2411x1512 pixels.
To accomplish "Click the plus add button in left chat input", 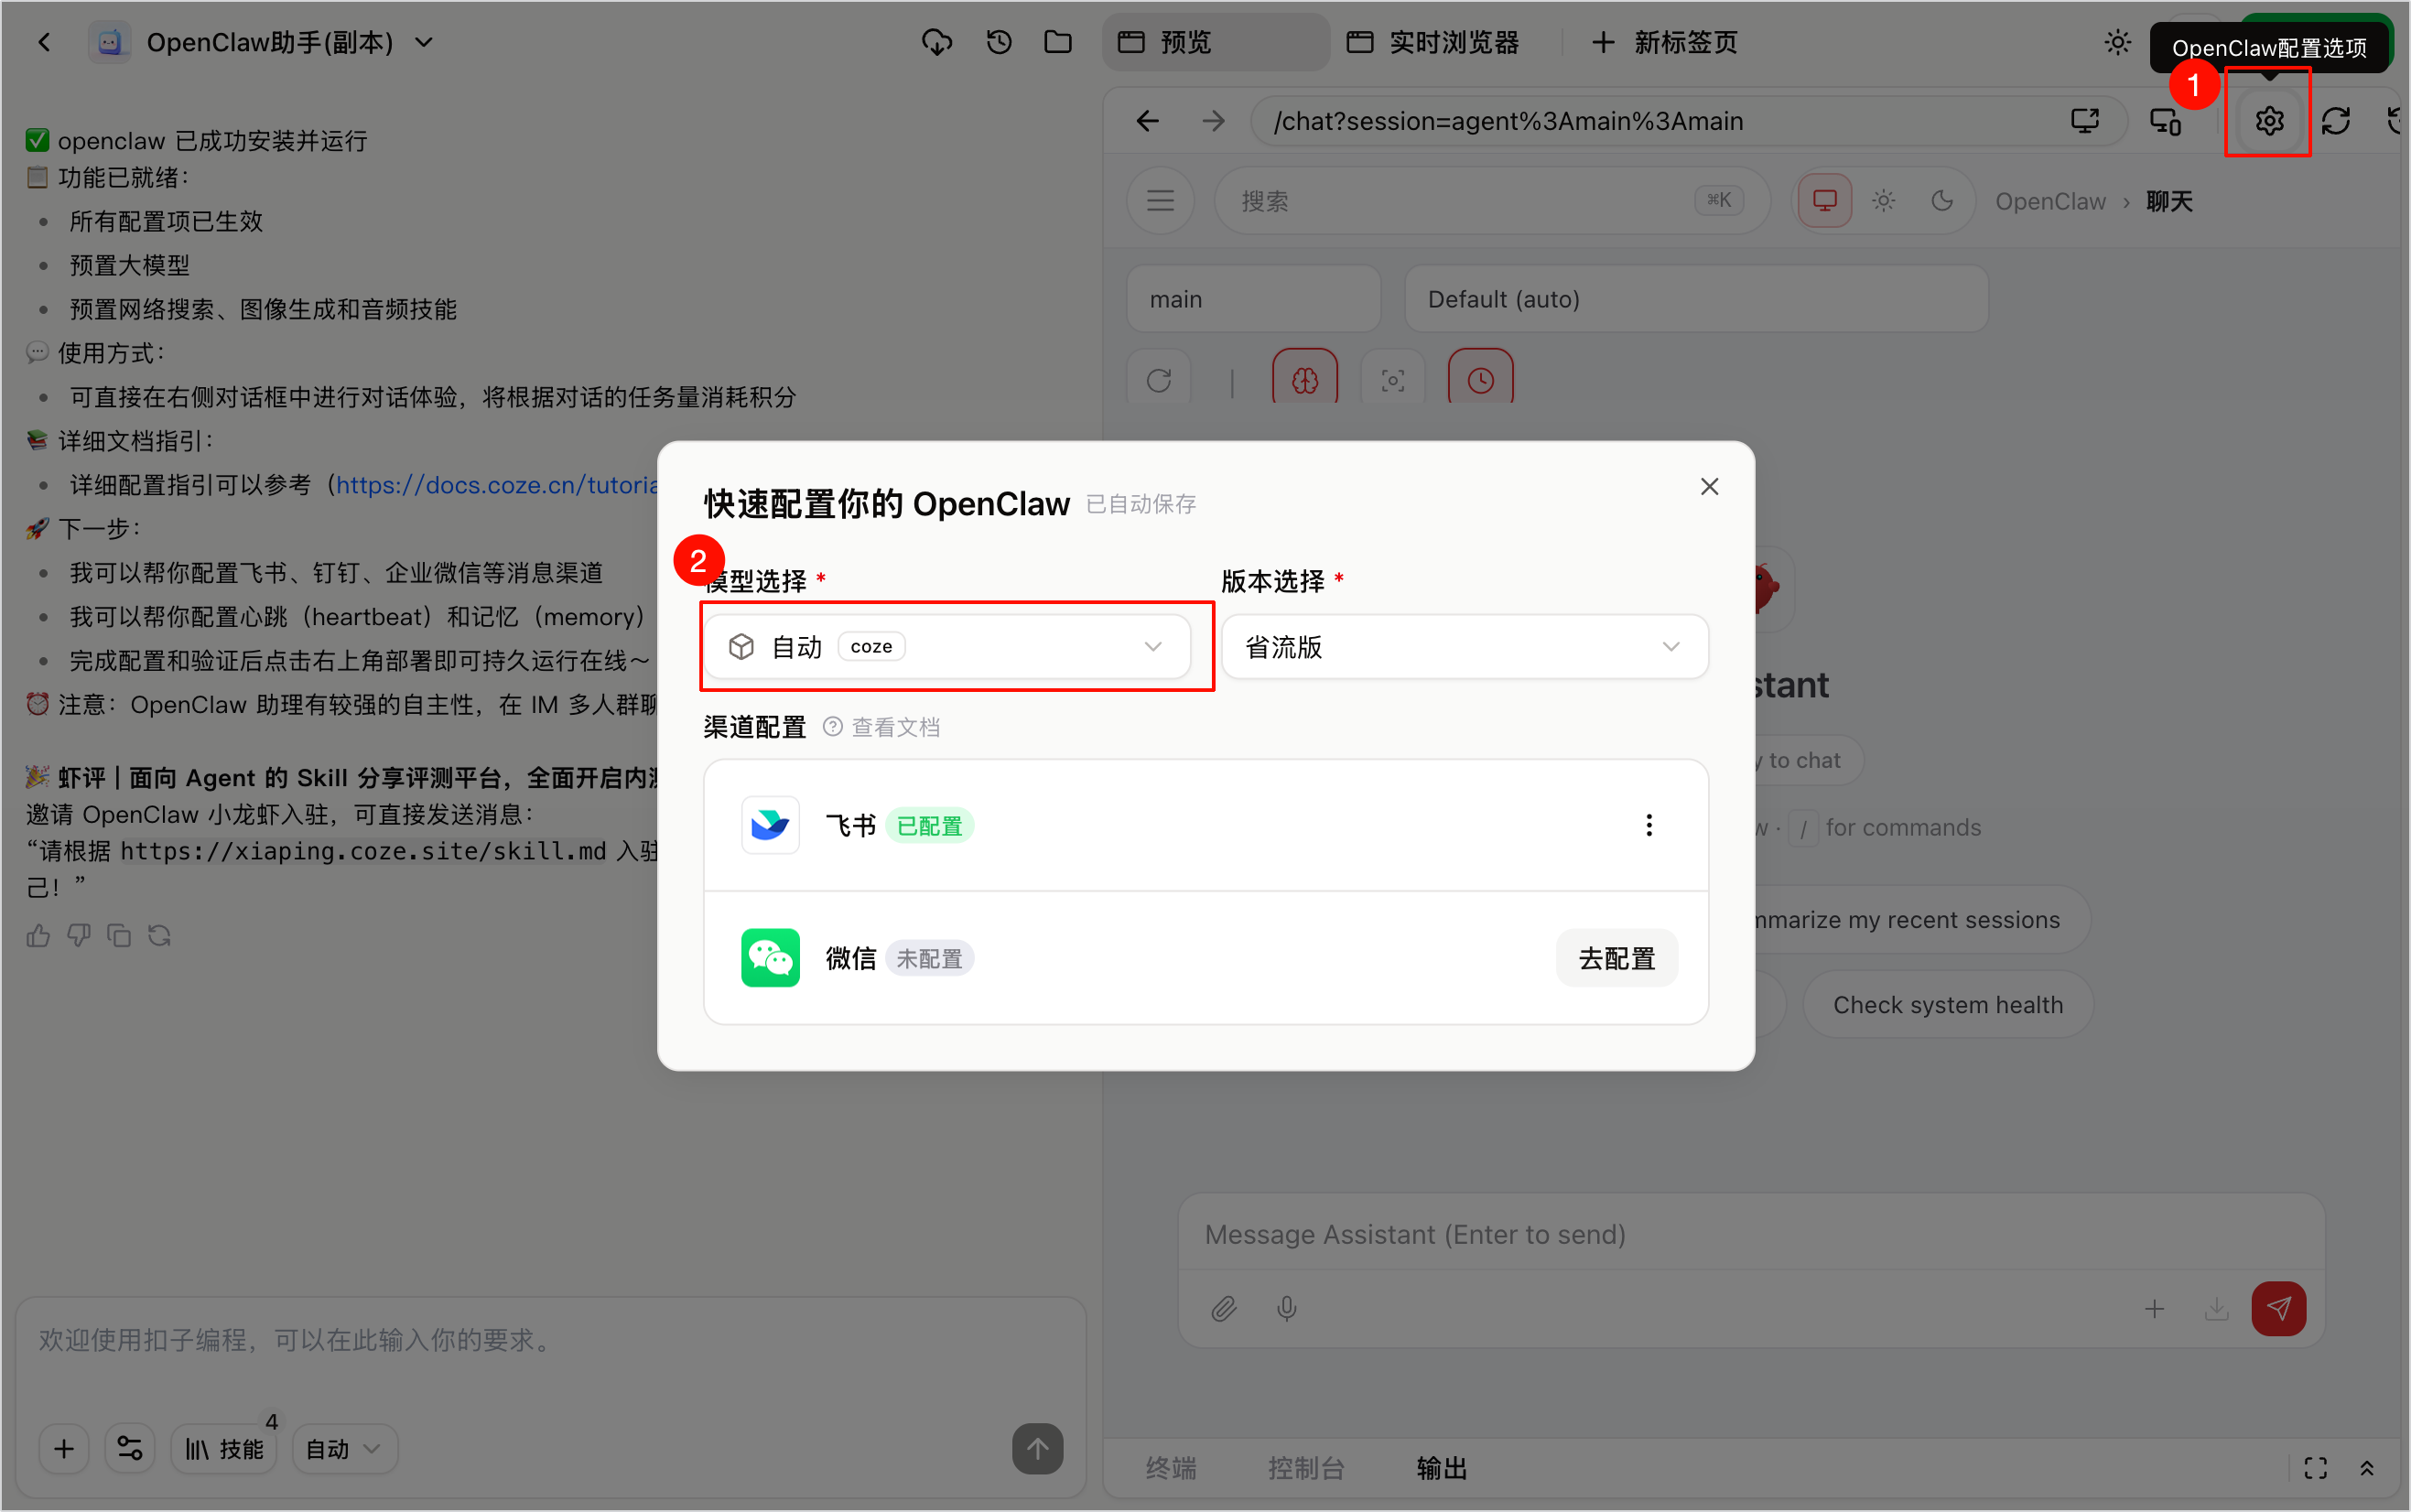I will coord(64,1448).
